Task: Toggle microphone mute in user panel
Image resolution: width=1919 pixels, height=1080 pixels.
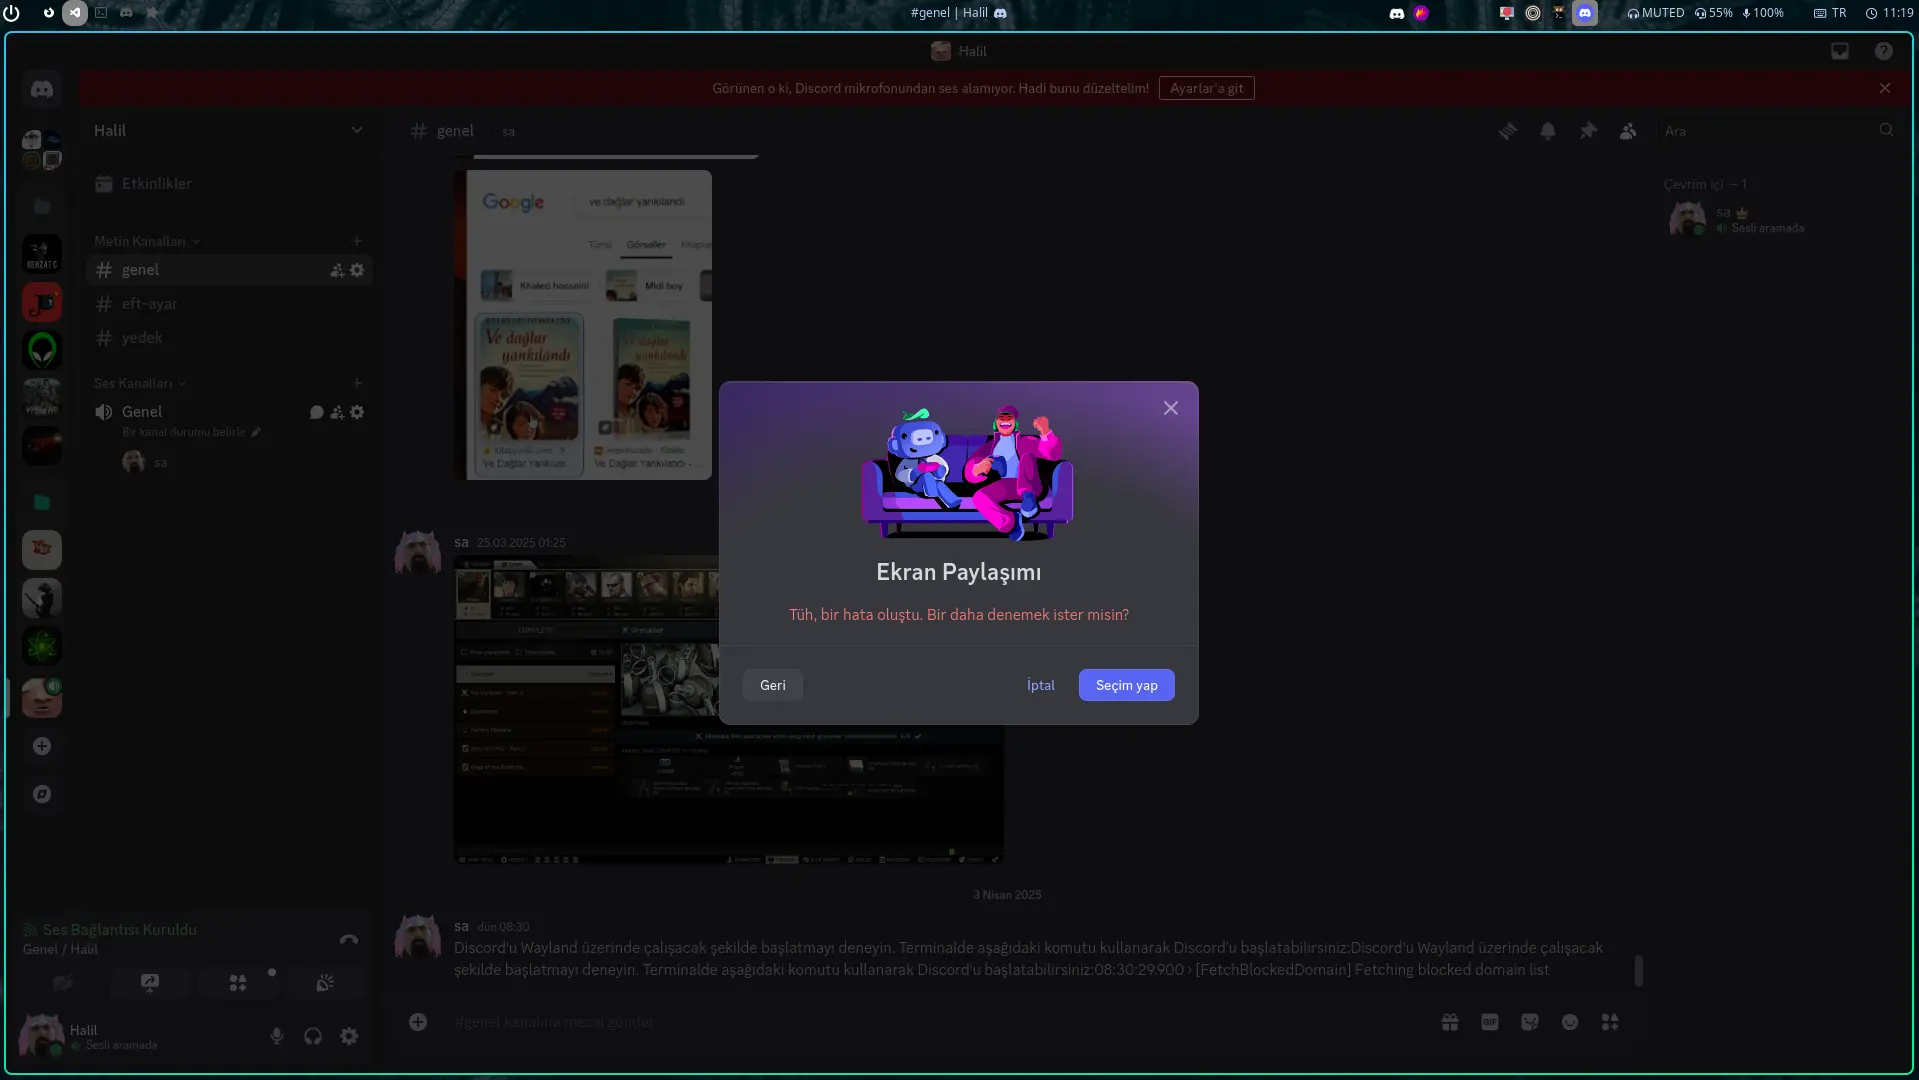Action: [277, 1036]
